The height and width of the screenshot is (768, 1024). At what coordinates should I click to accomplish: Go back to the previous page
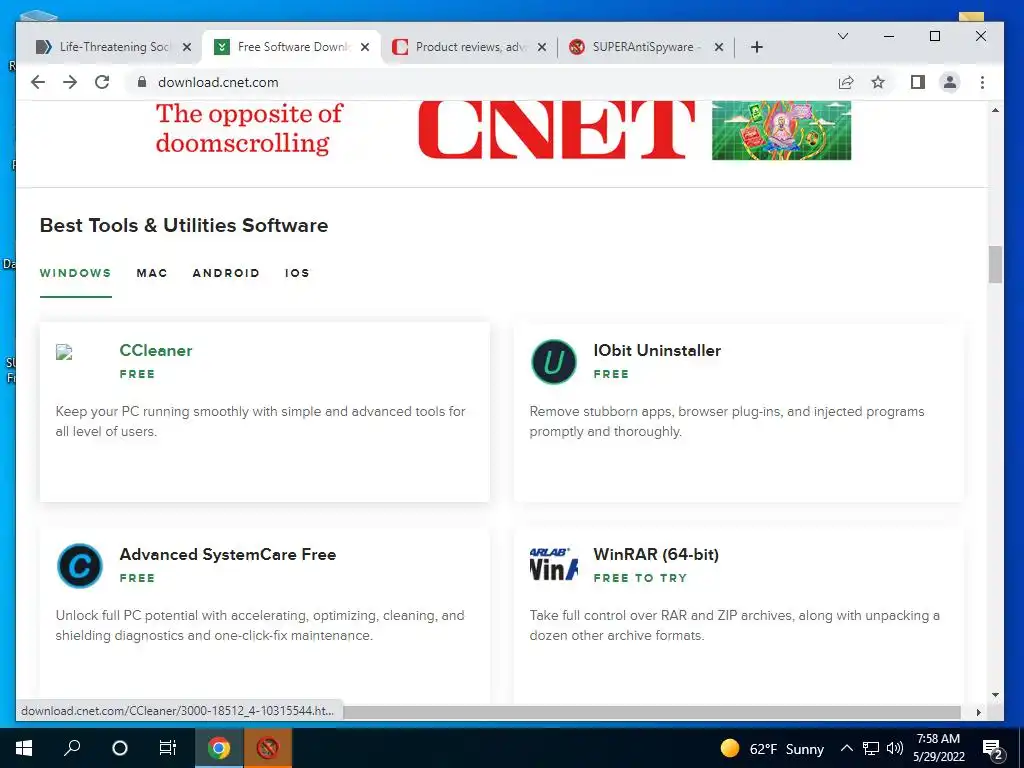[x=38, y=82]
